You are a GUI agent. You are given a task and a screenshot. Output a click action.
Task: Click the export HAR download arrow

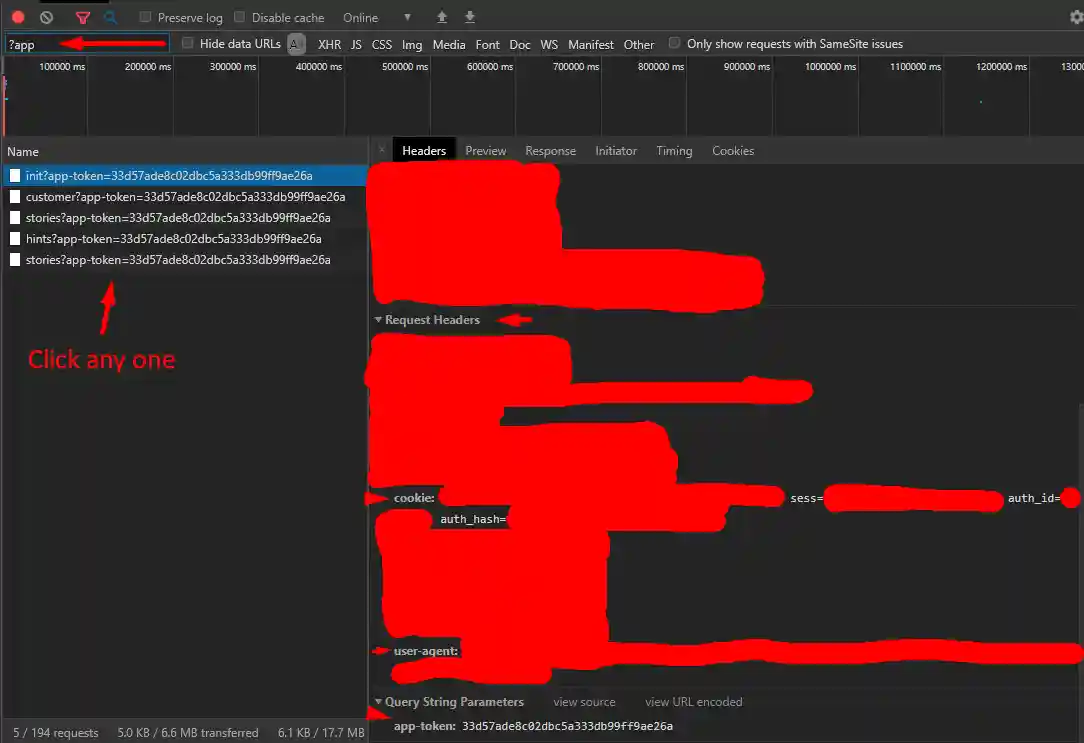pyautogui.click(x=470, y=17)
